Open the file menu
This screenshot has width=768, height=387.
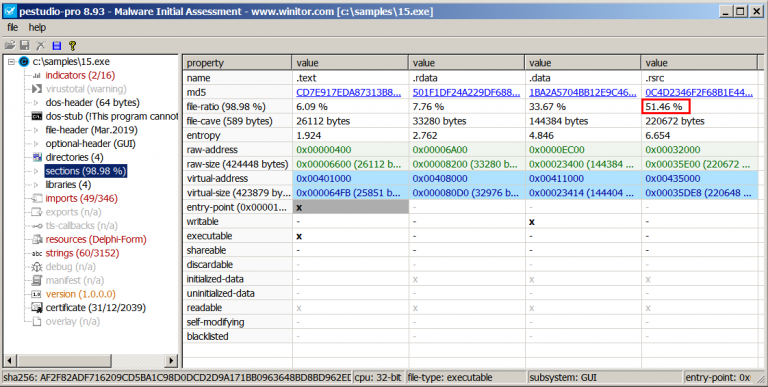click(x=13, y=27)
